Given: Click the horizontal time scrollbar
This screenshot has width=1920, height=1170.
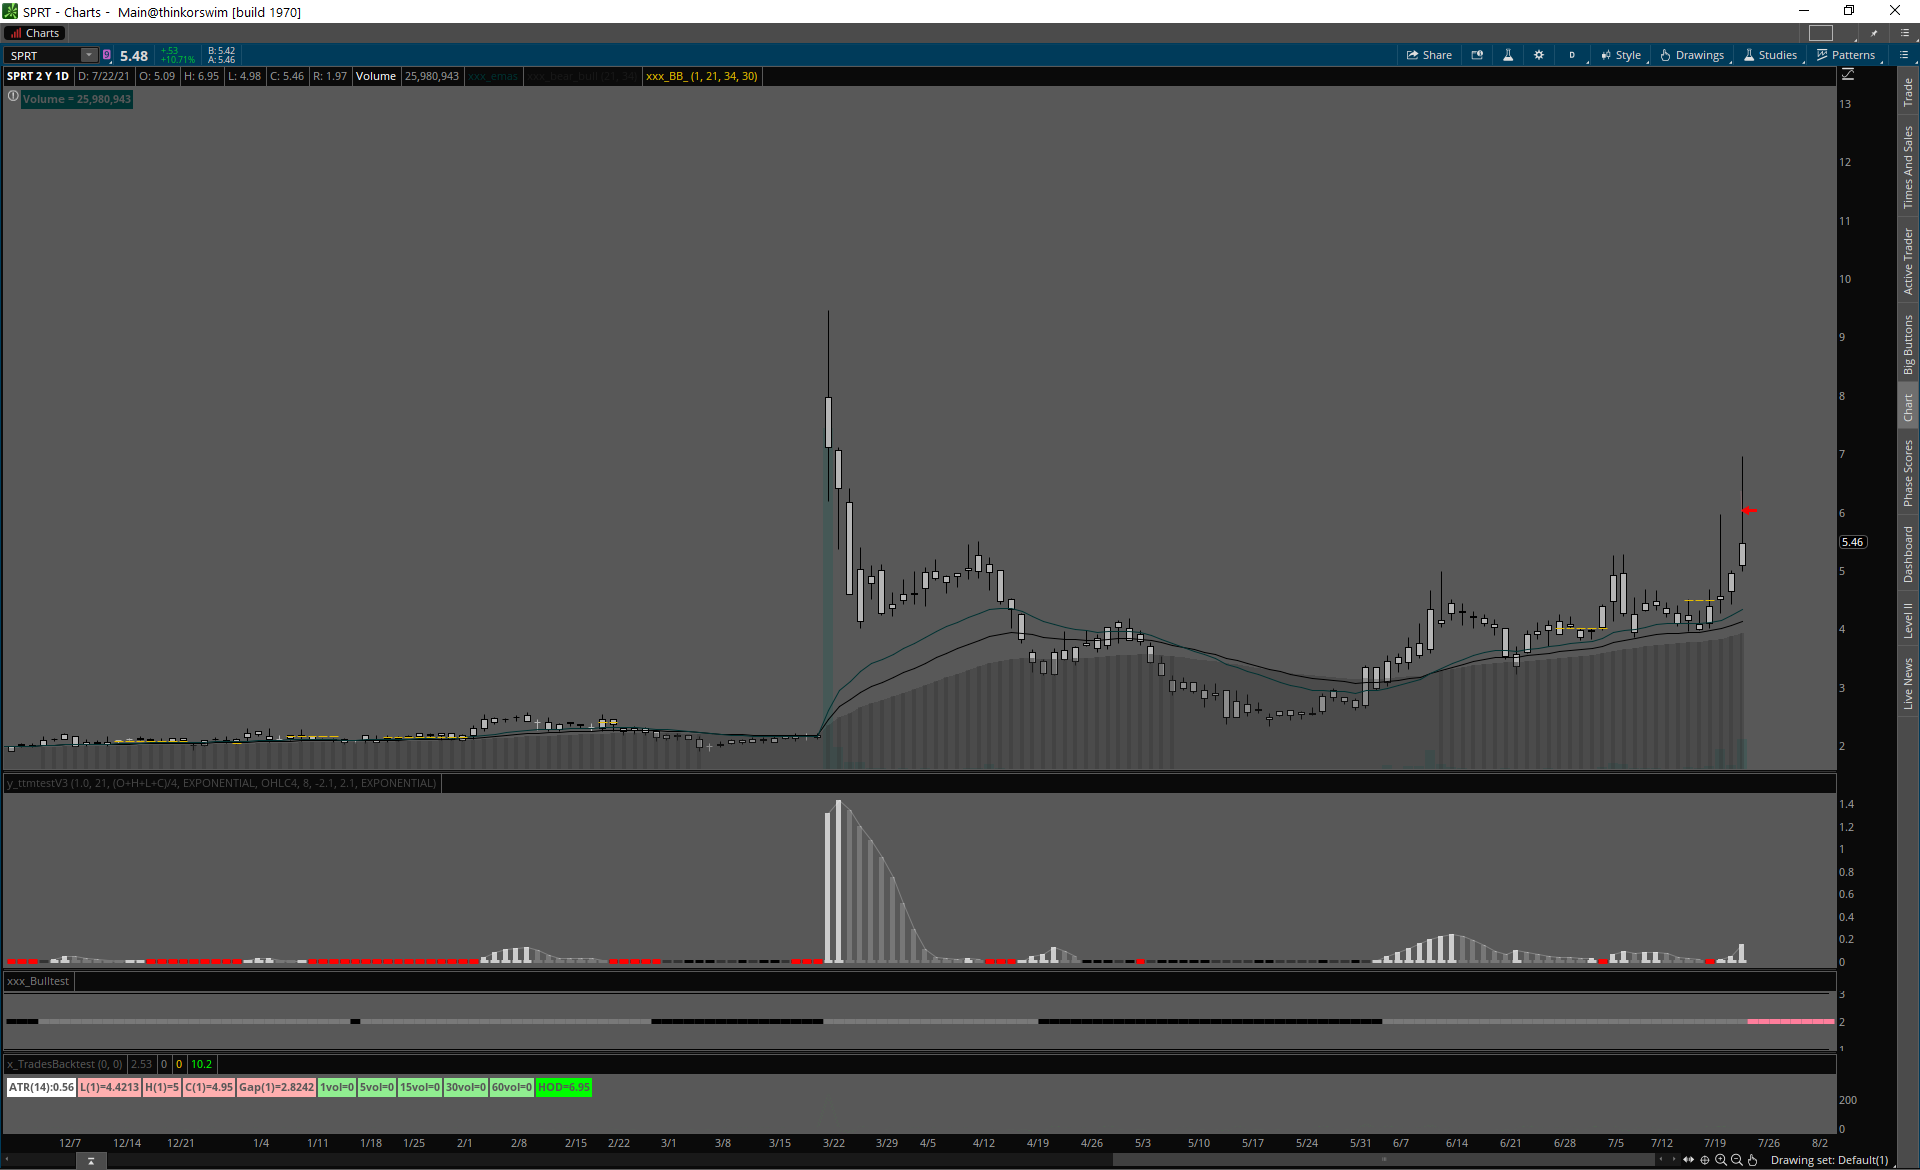Looking at the screenshot, I should (1383, 1160).
